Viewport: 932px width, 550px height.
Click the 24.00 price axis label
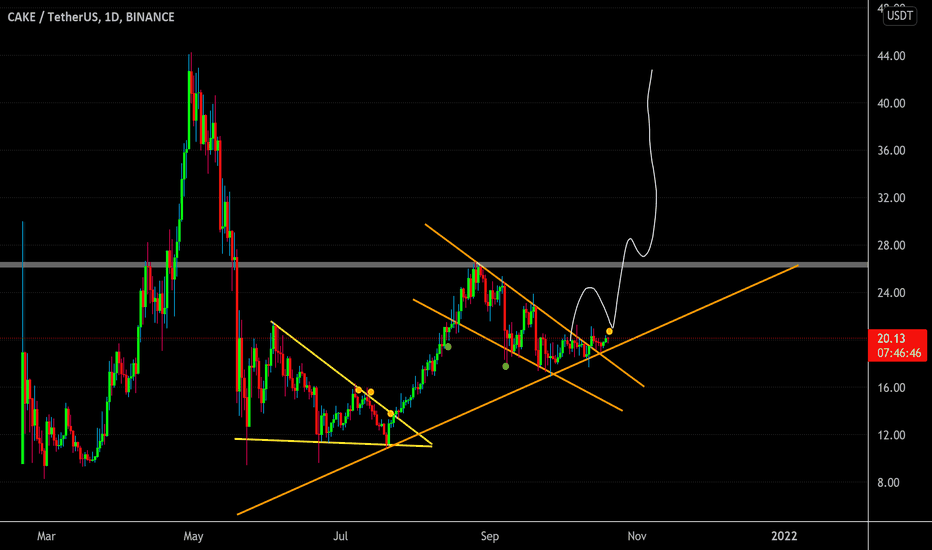click(x=891, y=293)
